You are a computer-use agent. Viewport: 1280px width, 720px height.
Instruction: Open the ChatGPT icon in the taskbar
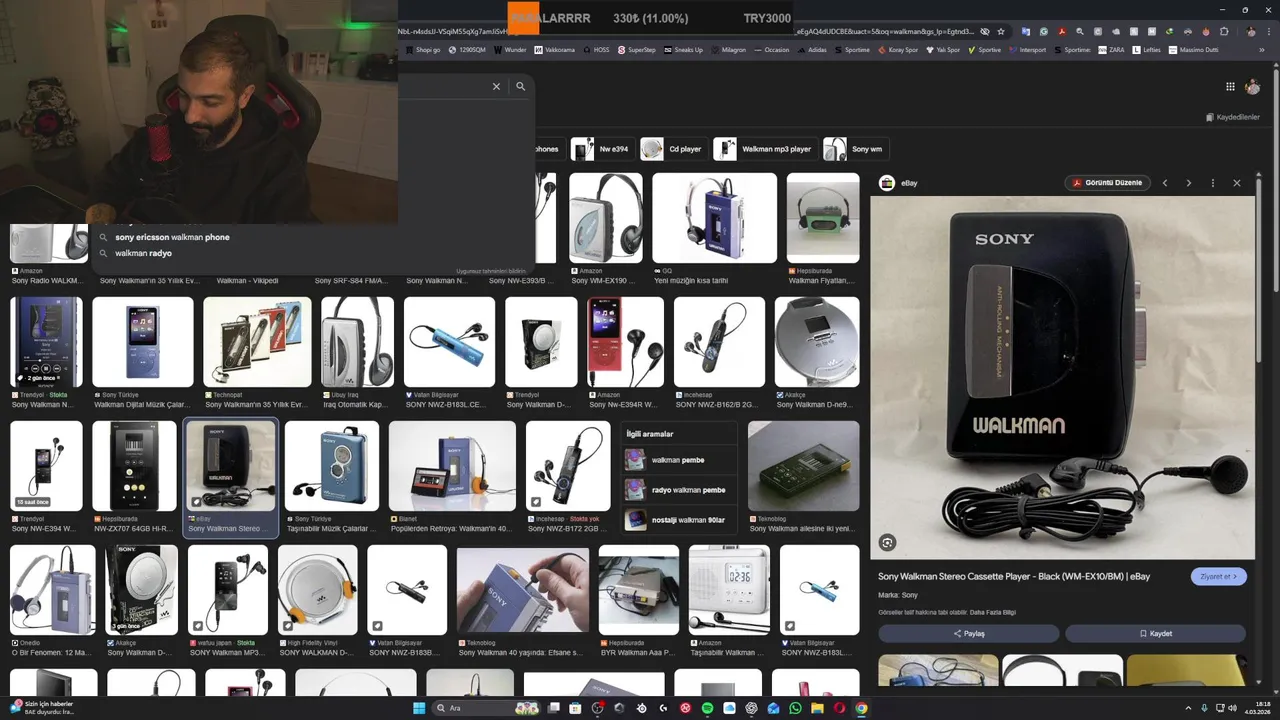[x=751, y=708]
